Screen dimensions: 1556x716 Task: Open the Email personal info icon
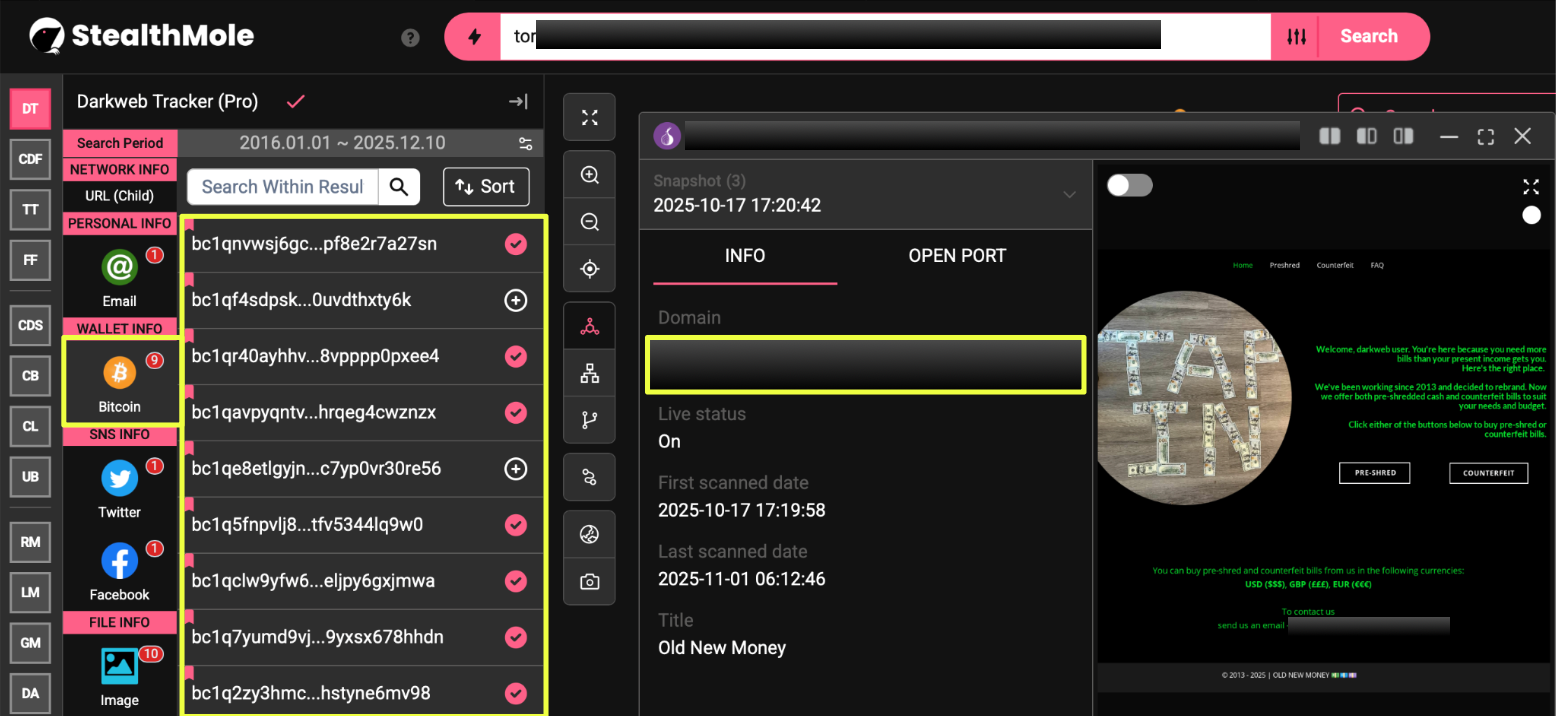tap(120, 268)
